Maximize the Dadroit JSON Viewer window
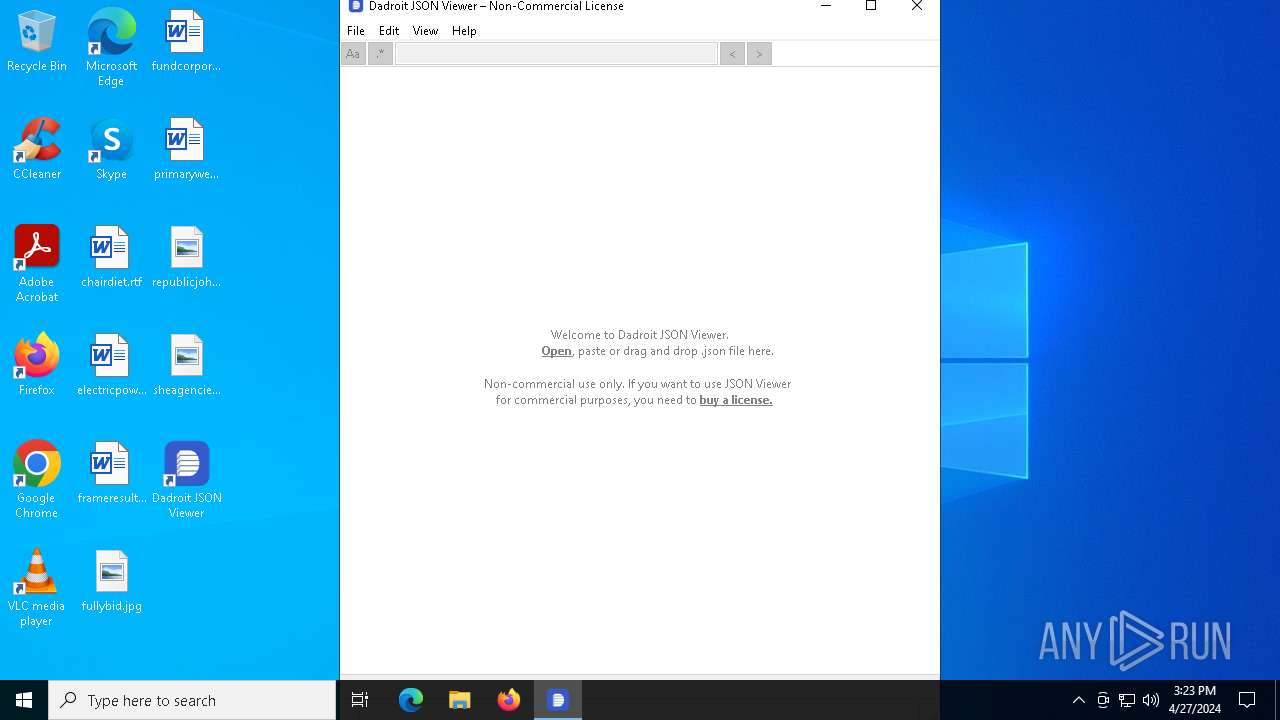This screenshot has width=1280, height=720. pyautogui.click(x=871, y=7)
